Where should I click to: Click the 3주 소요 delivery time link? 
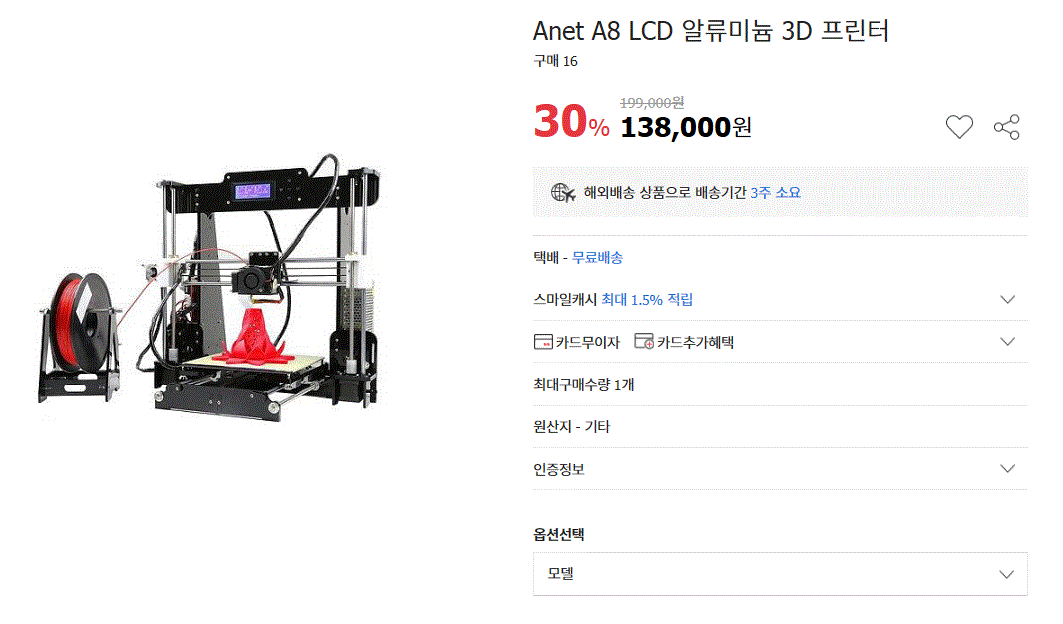tap(776, 193)
